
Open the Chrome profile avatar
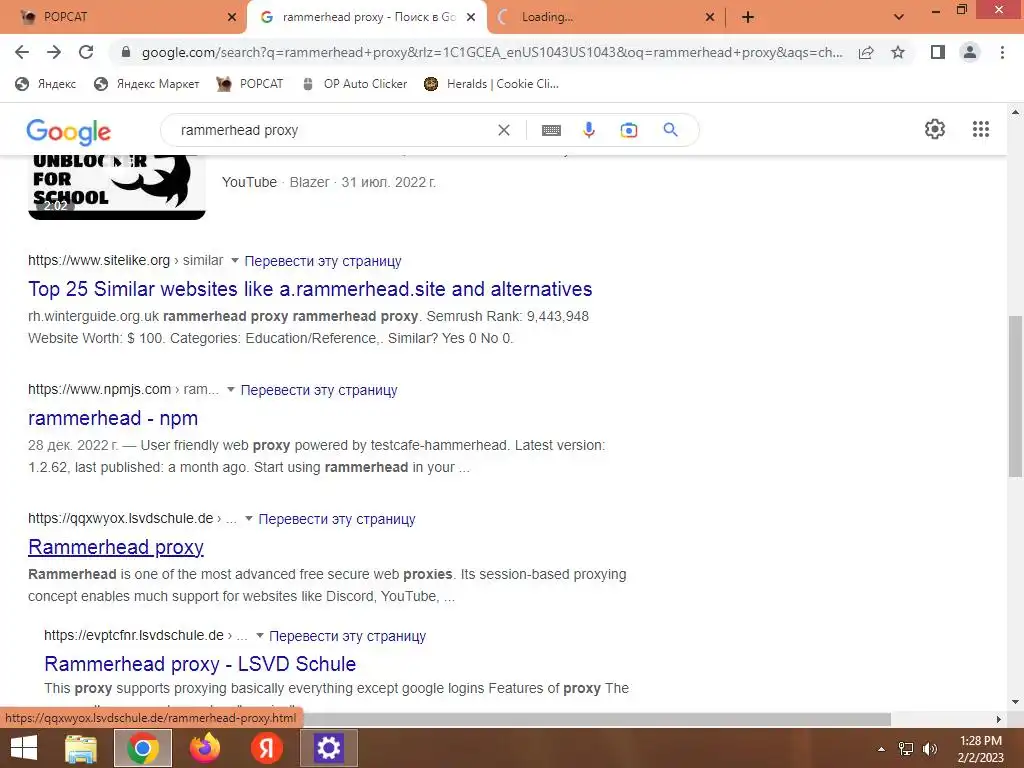pyautogui.click(x=970, y=52)
